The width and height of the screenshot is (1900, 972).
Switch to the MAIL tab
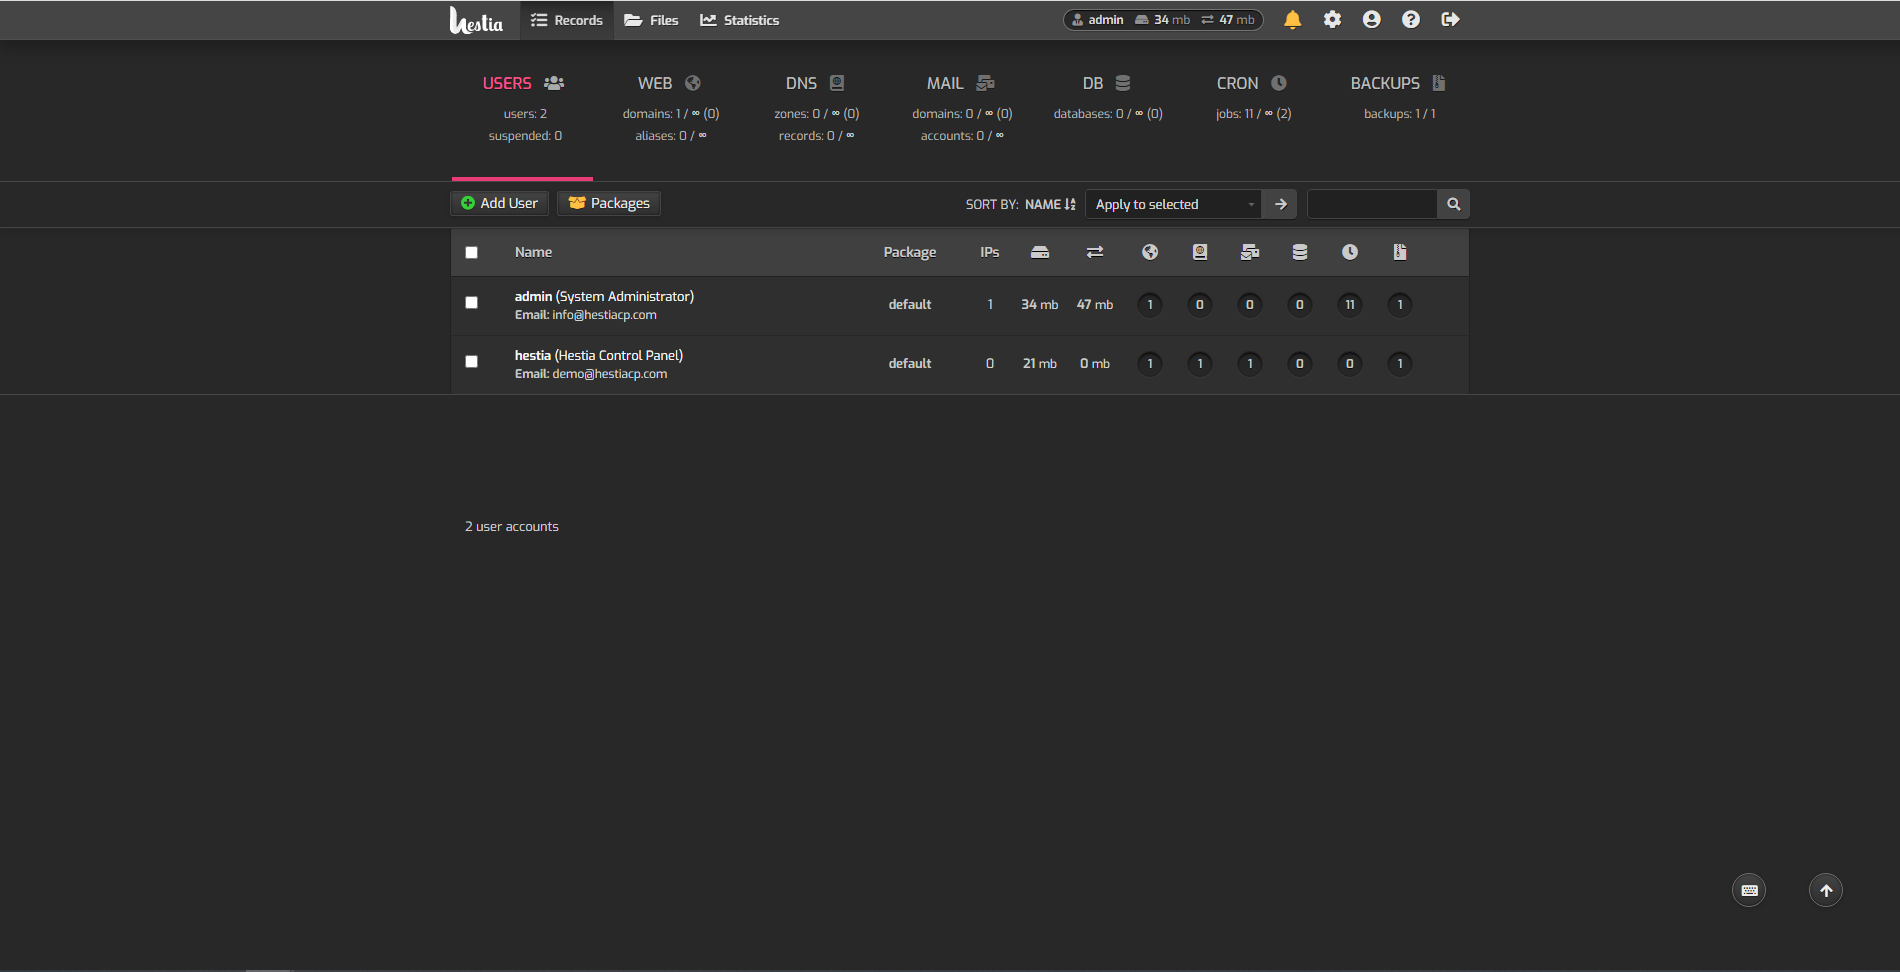[961, 109]
